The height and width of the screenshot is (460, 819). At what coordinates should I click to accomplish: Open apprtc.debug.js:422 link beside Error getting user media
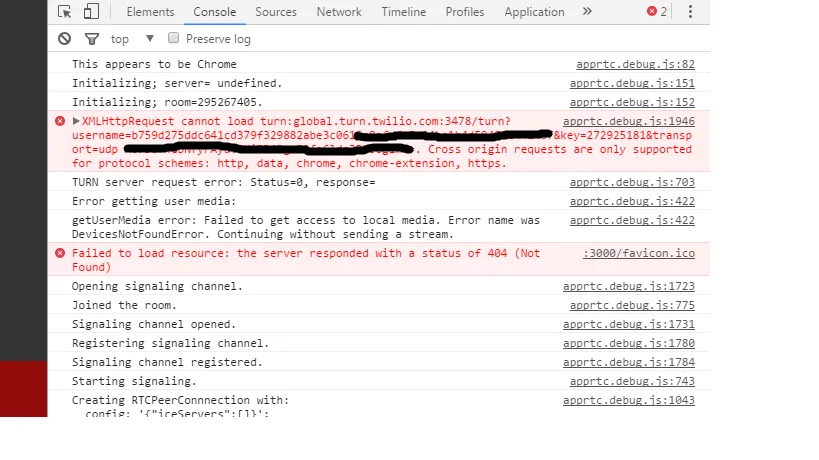coord(632,201)
